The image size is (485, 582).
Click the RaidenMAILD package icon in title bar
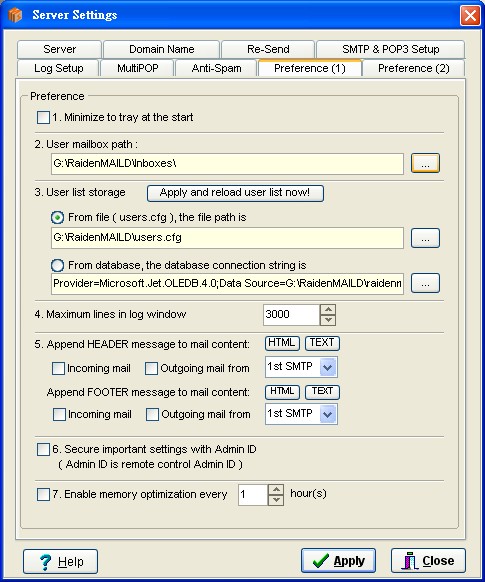(15, 15)
